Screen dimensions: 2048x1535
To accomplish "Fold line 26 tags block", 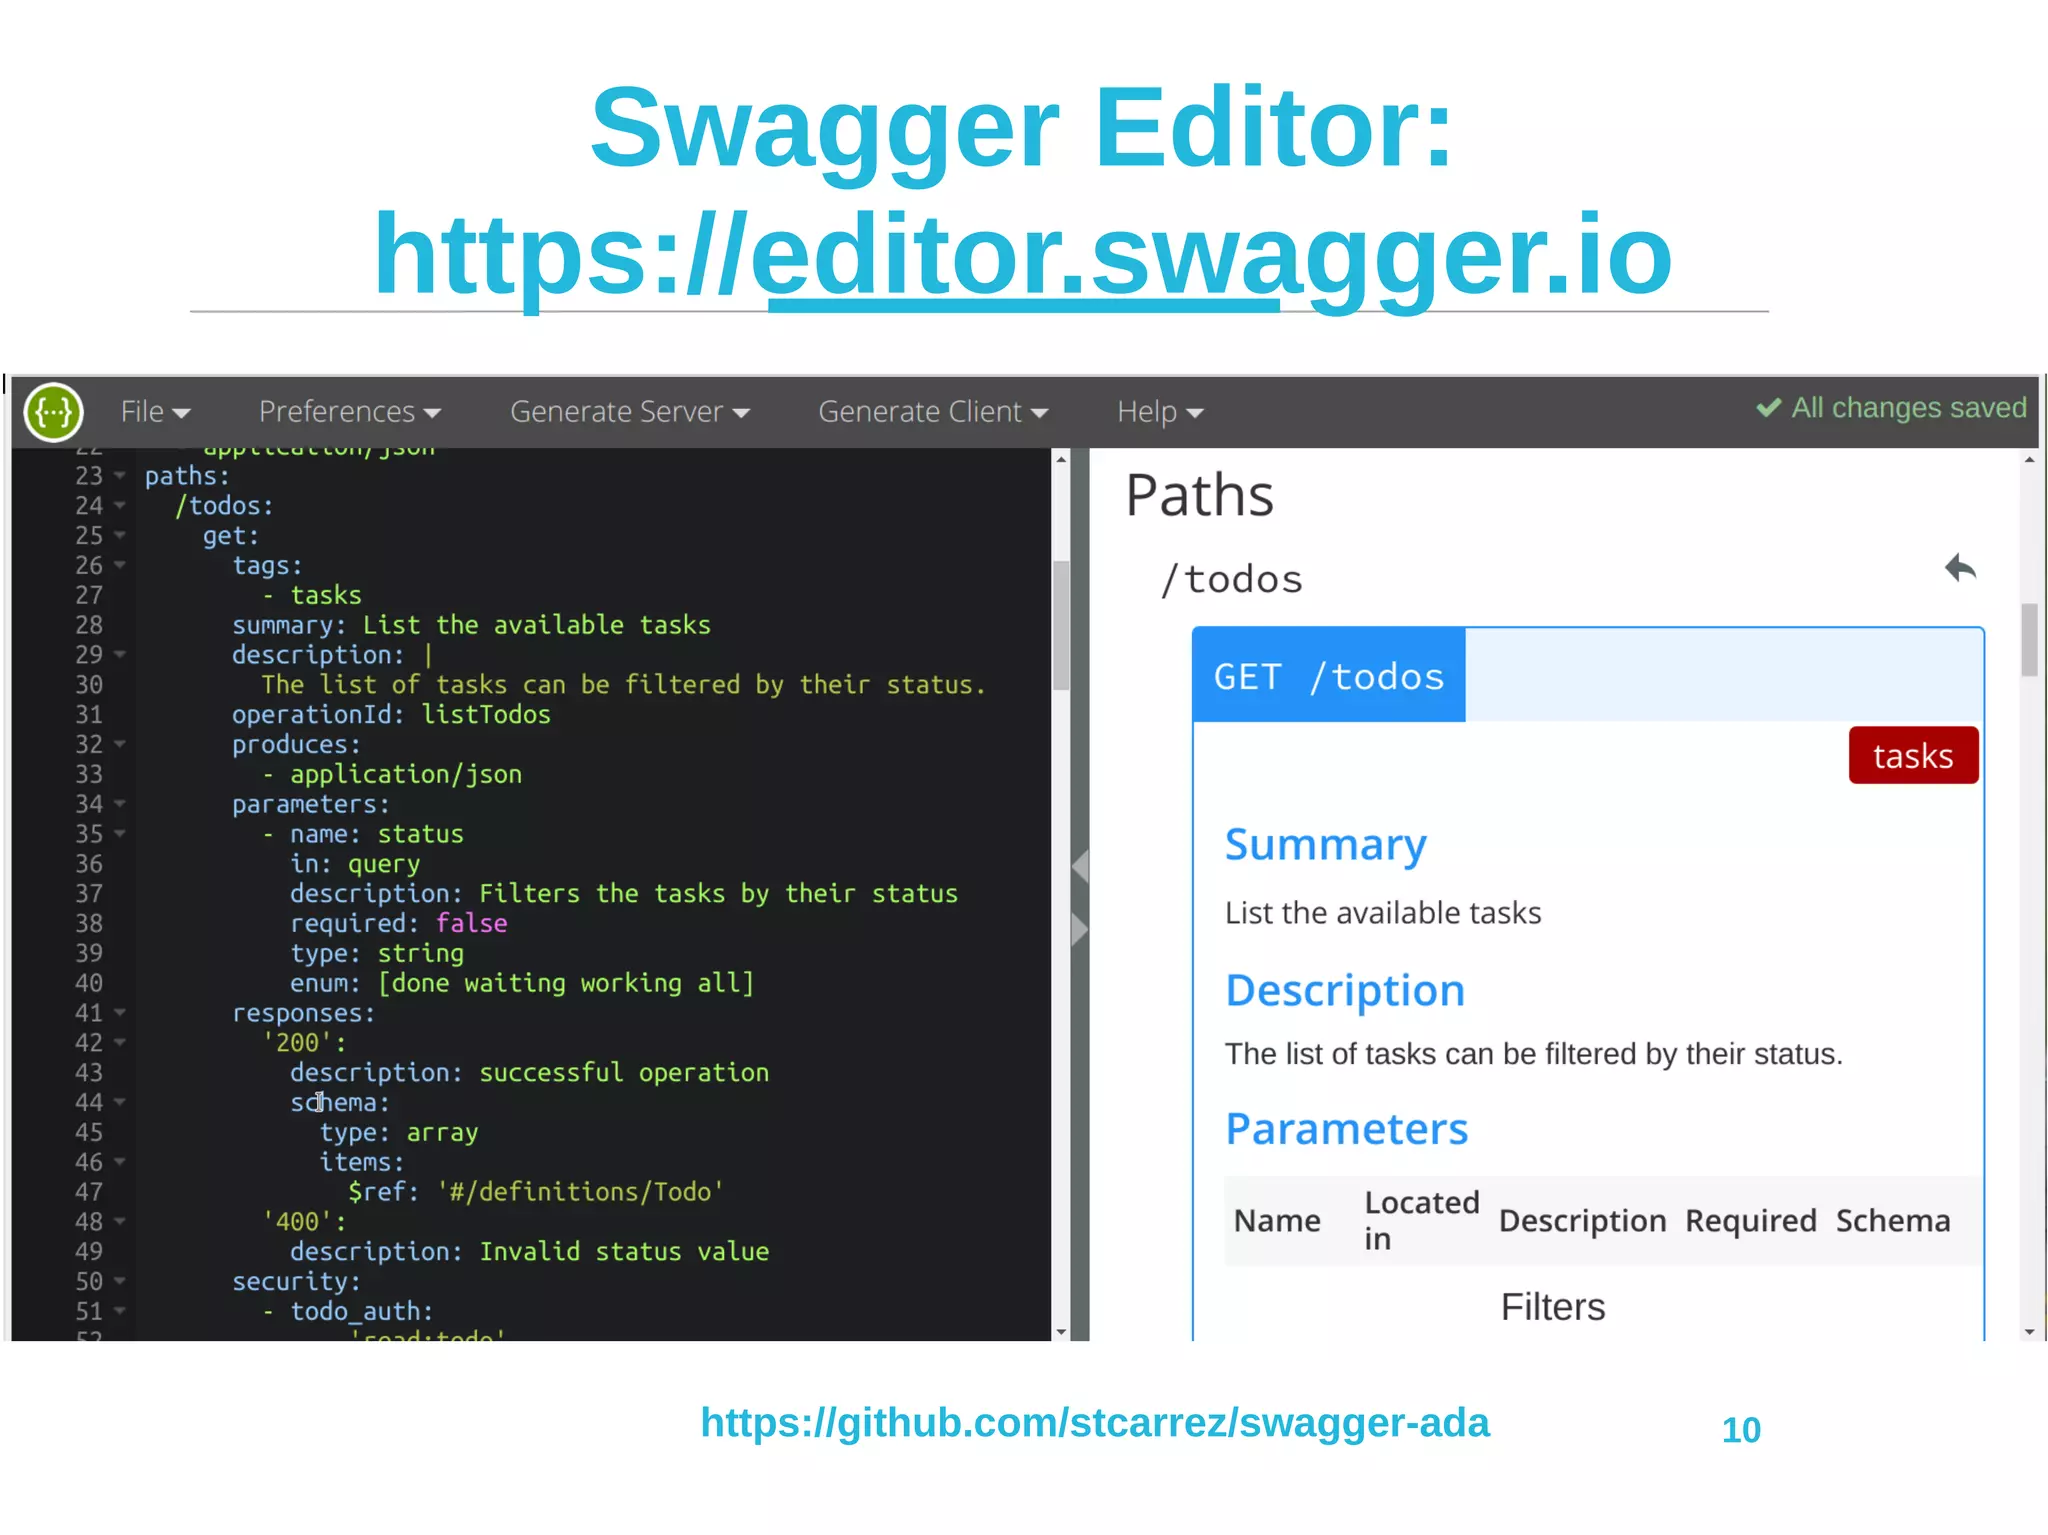I will (x=120, y=565).
